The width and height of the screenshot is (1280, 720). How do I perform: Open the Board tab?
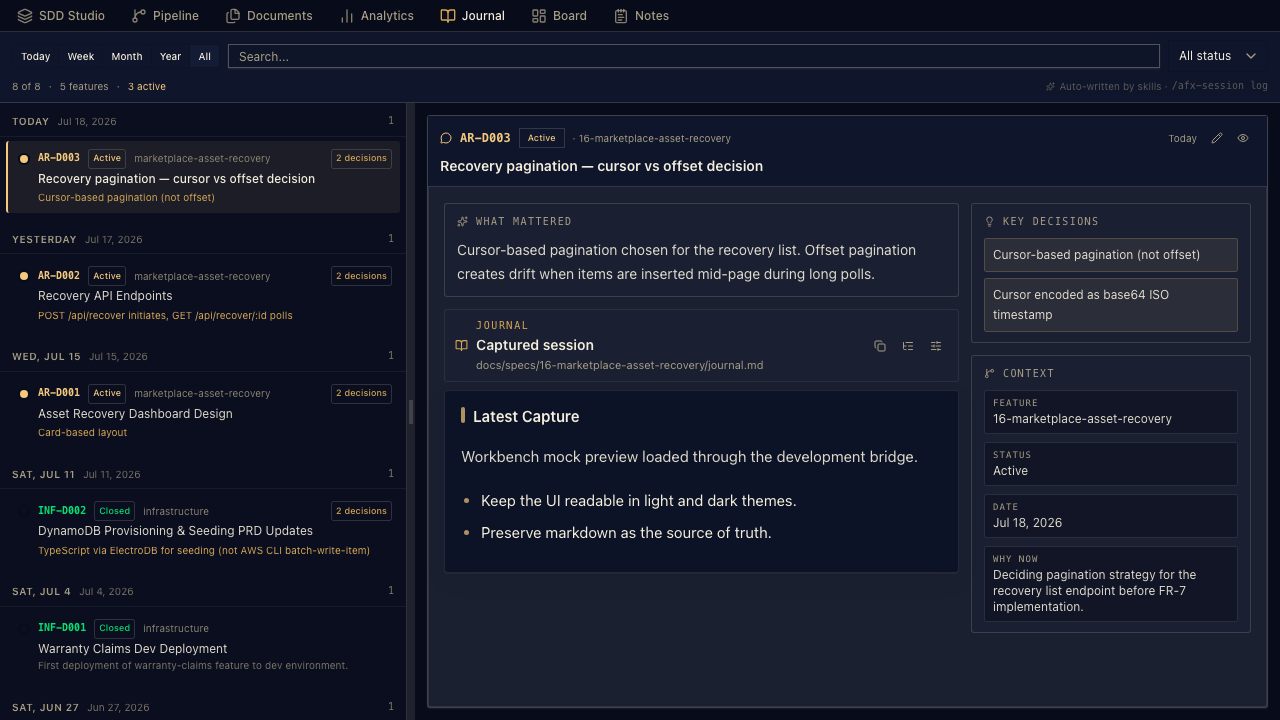(559, 16)
